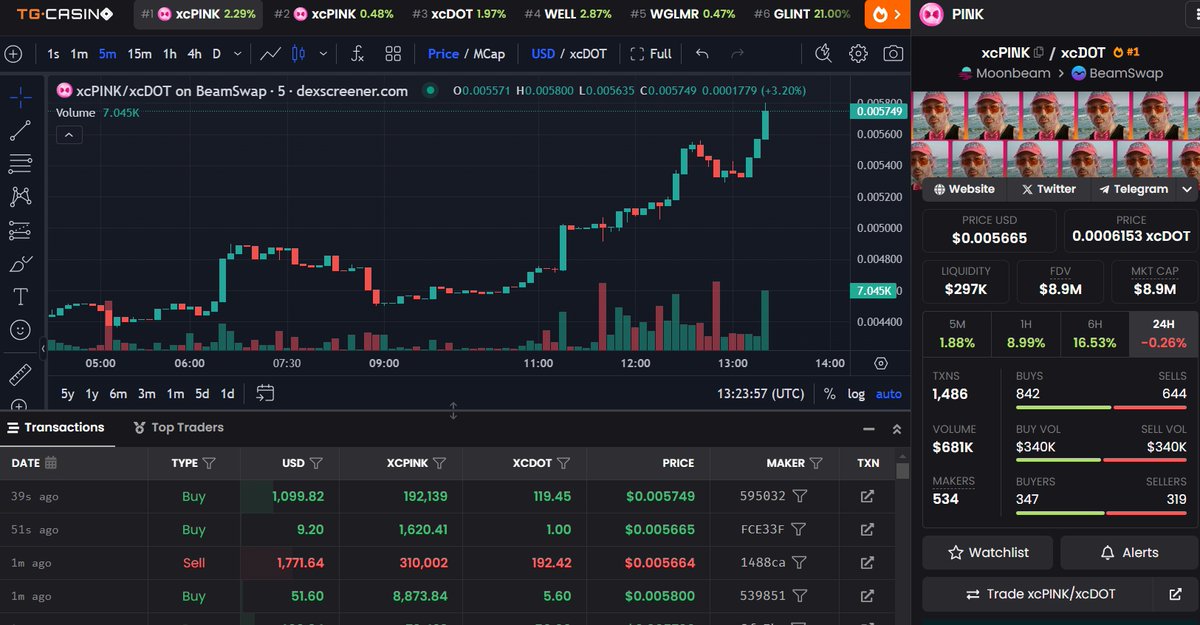Open the USD column filter

click(x=316, y=463)
